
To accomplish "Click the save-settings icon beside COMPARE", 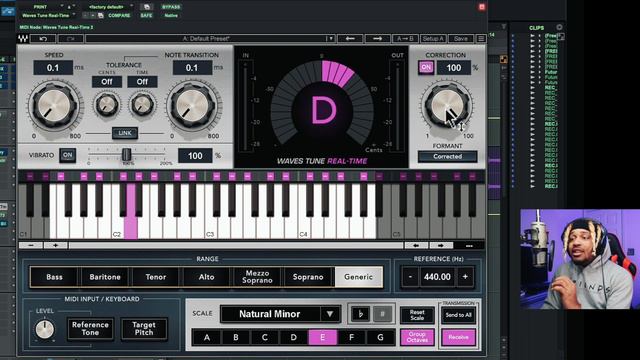I will coord(100,16).
